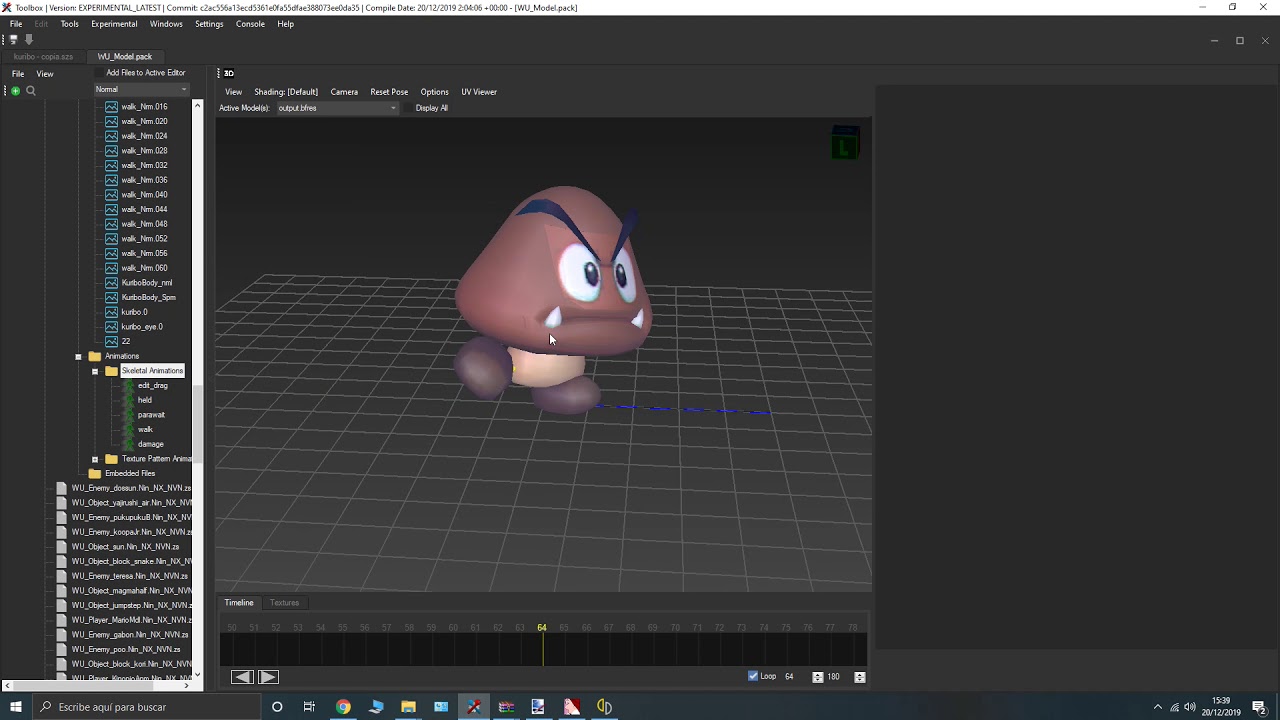Click file icon of WU_Enemy_poo.Nin_NX_NVN.zs
This screenshot has width=1280, height=720.
[62, 649]
